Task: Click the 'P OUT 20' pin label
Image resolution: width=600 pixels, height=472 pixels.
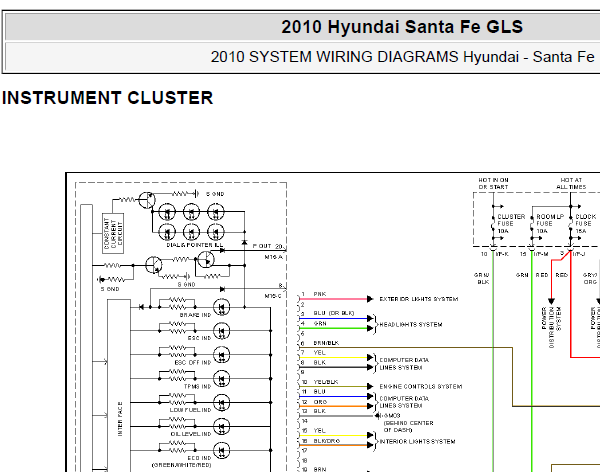Action: pyautogui.click(x=267, y=246)
